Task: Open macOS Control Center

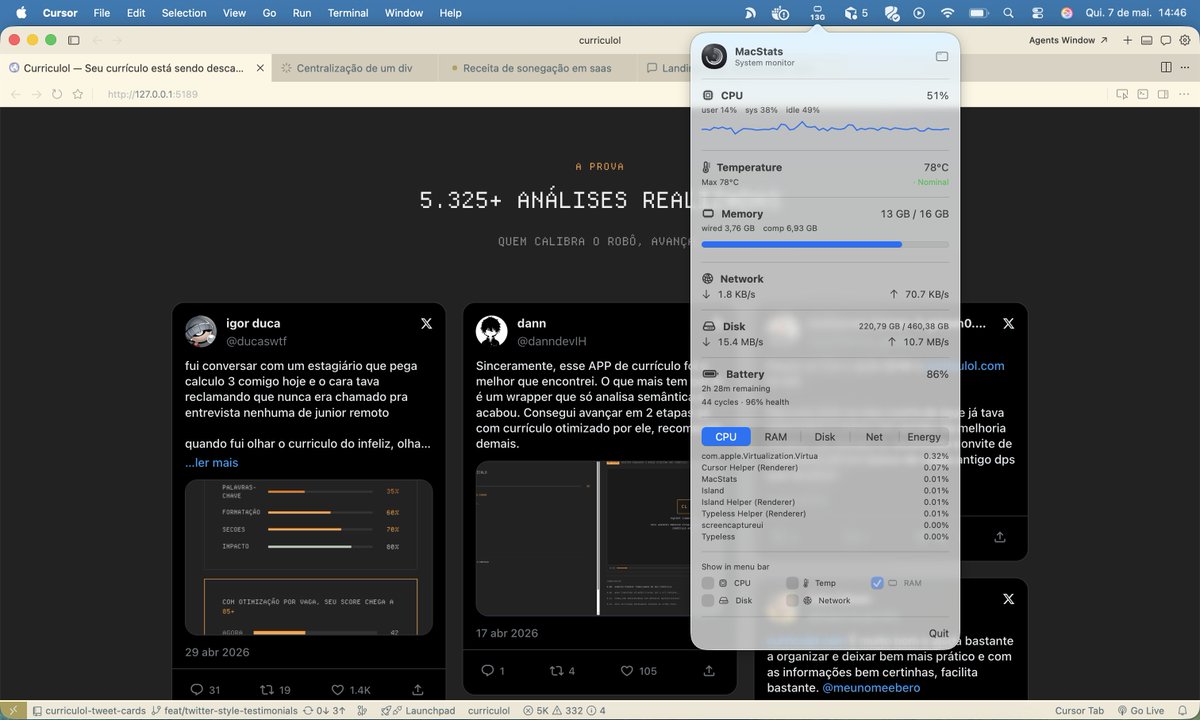Action: [x=1036, y=13]
